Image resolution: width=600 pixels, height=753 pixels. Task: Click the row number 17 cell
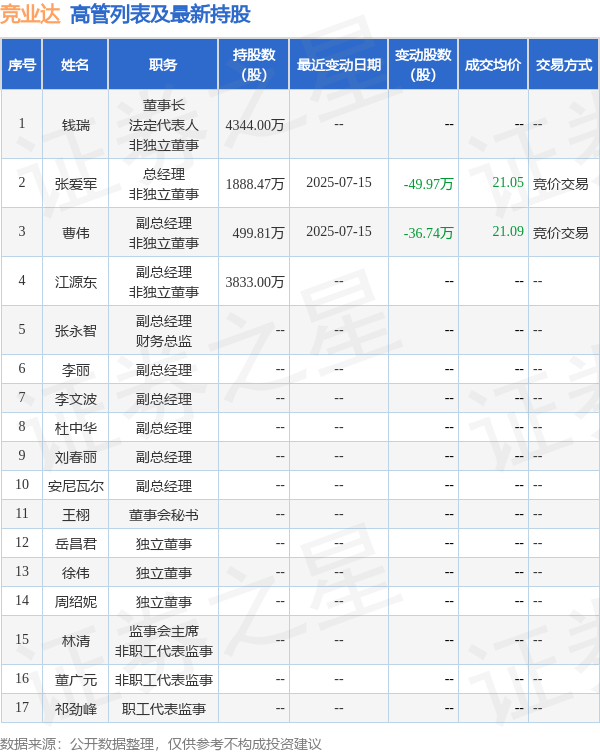22,707
